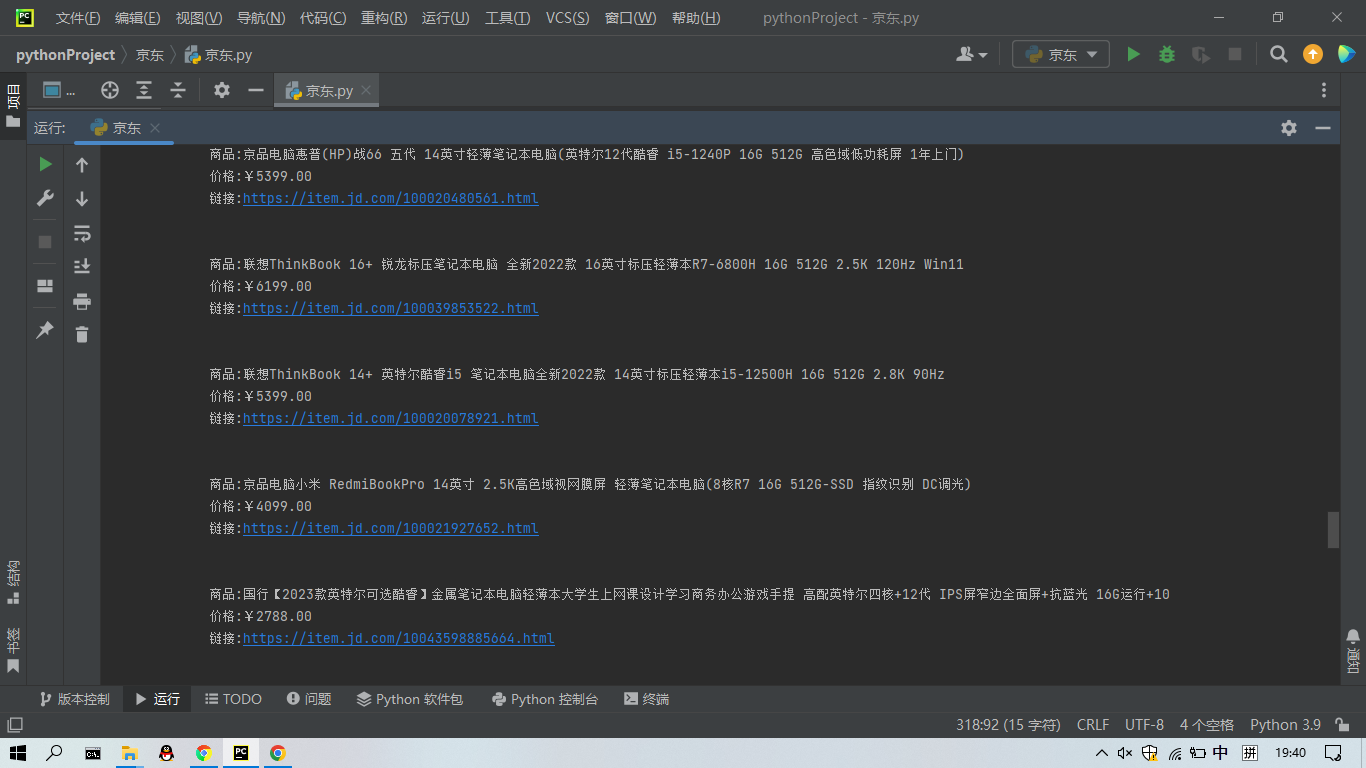Open the 版本控制 tool window

(74, 699)
